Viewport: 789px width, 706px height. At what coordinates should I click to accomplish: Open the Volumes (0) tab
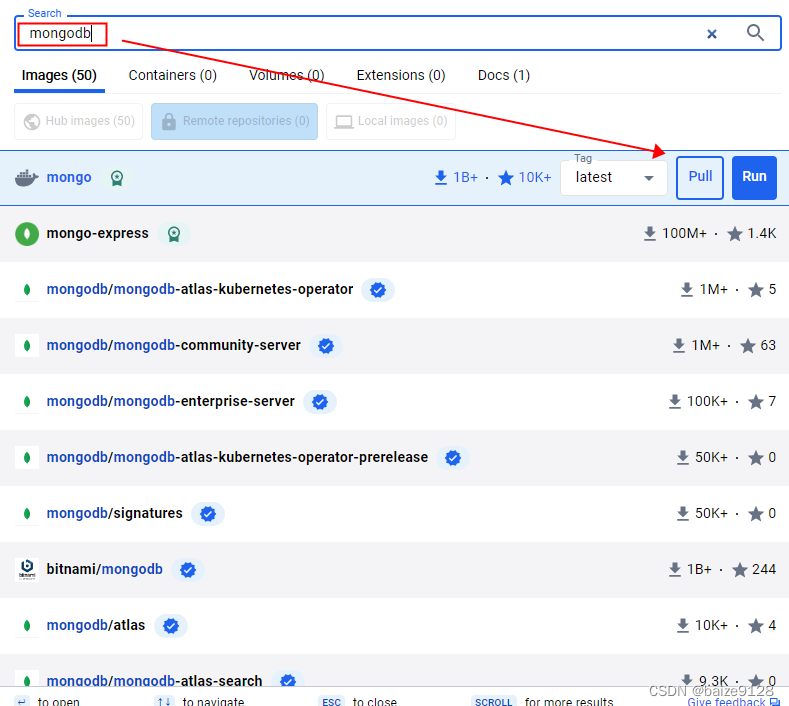tap(286, 75)
